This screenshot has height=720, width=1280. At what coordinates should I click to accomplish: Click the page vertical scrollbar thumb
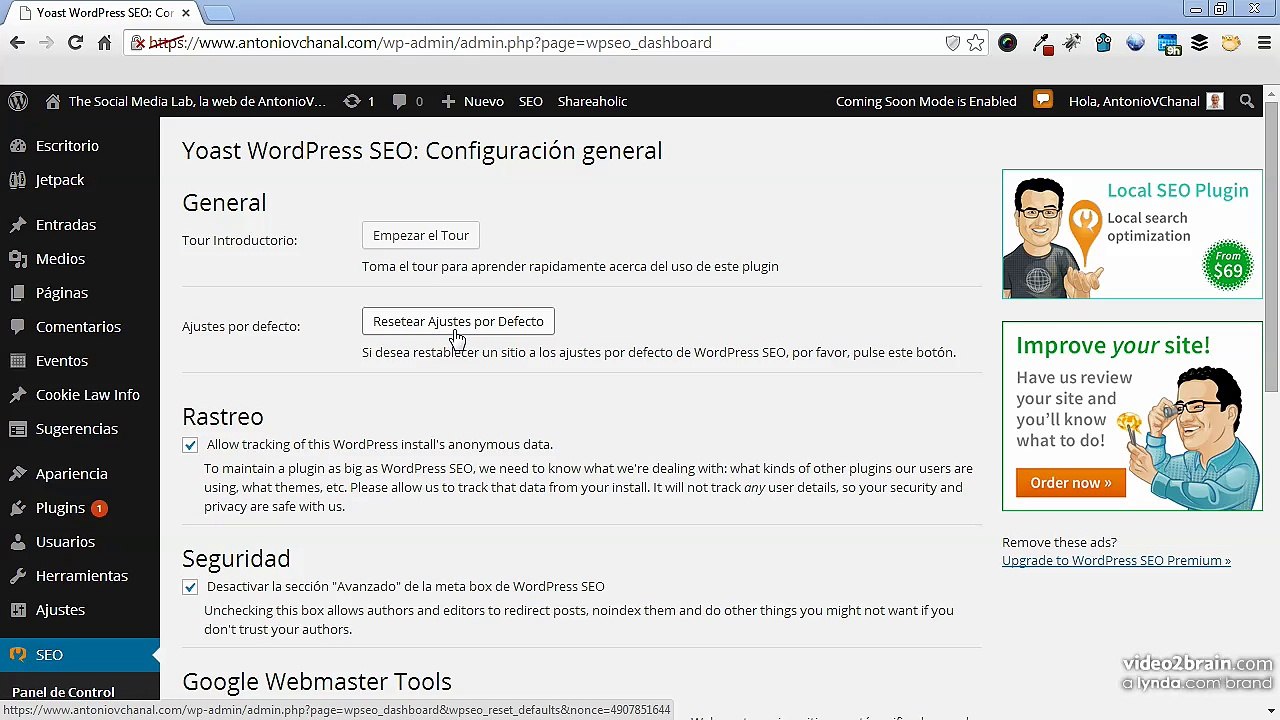pos(1271,245)
